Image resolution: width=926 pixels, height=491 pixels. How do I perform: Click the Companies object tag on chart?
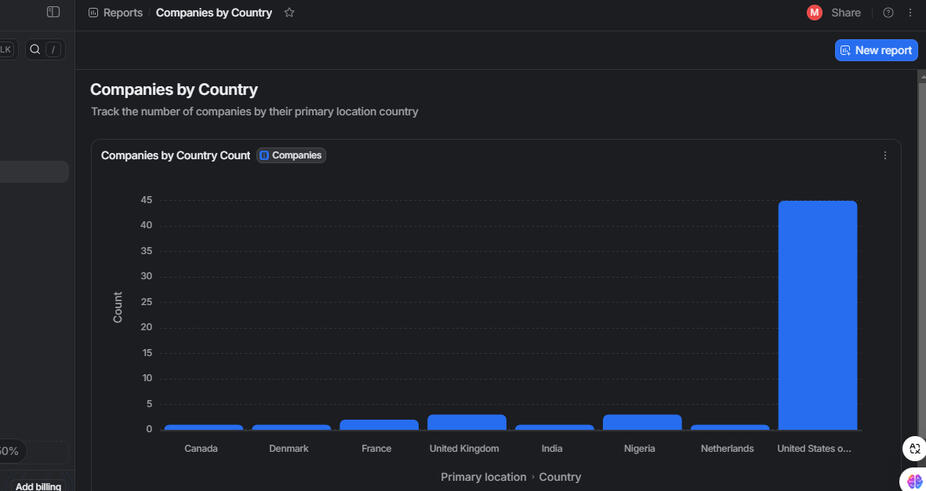click(291, 156)
